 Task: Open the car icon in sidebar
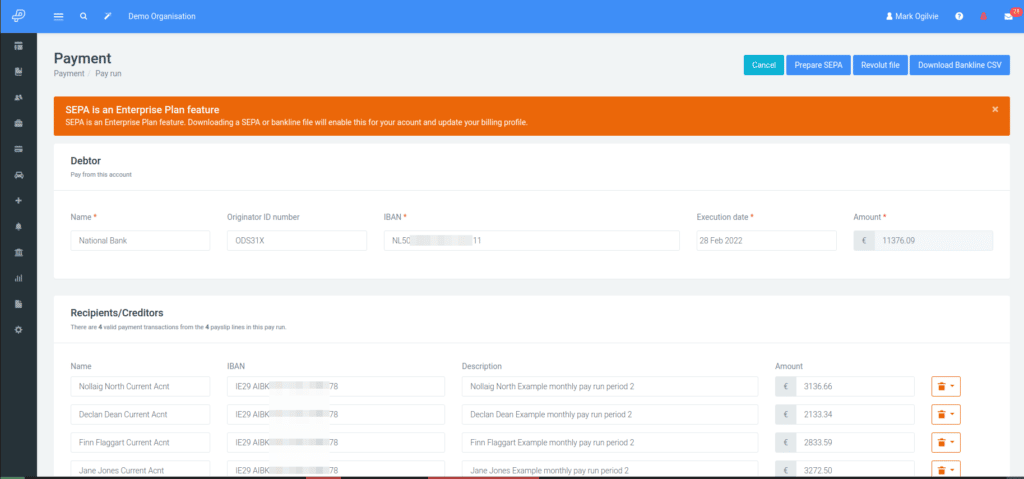click(18, 175)
